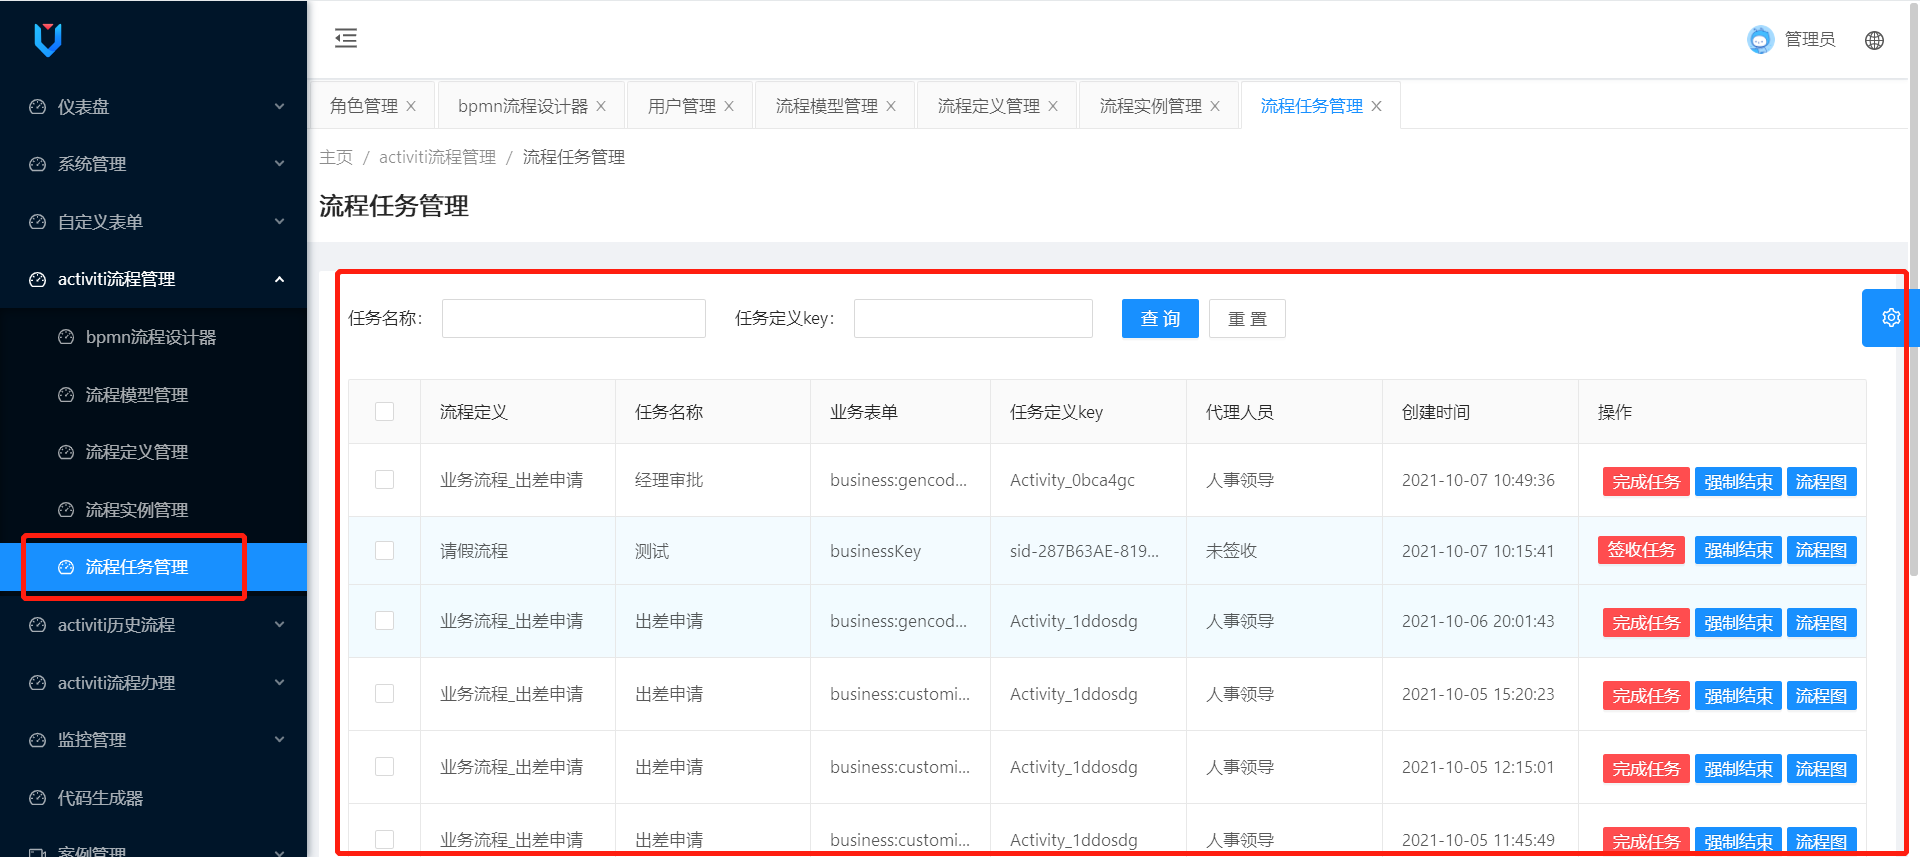Expand the activiti流程办理 menu

click(279, 683)
